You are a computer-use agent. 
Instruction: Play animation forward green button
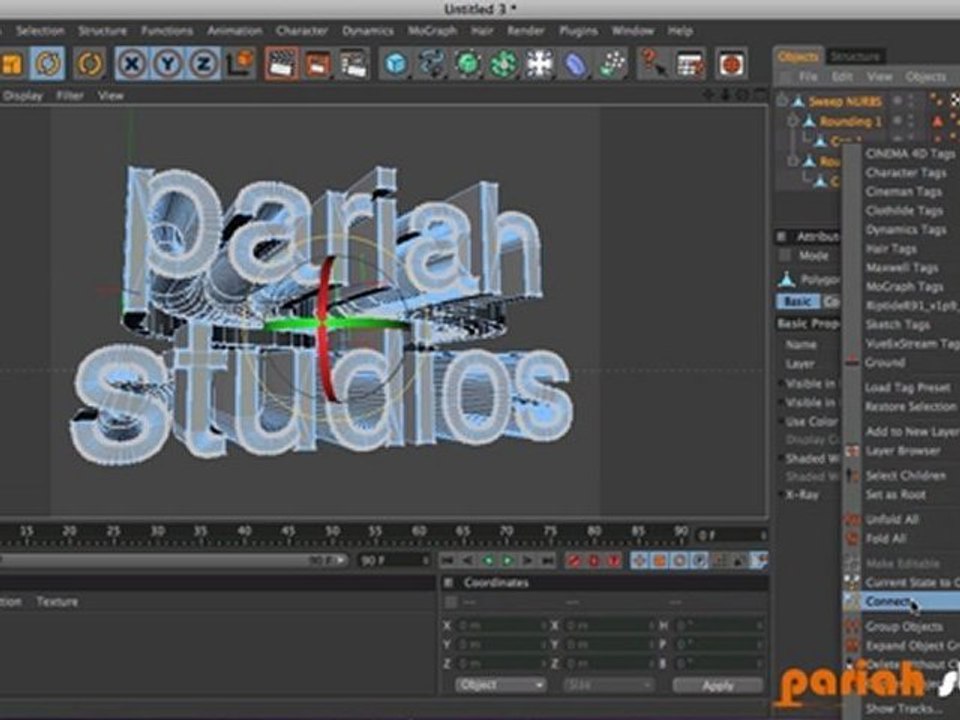tap(508, 560)
